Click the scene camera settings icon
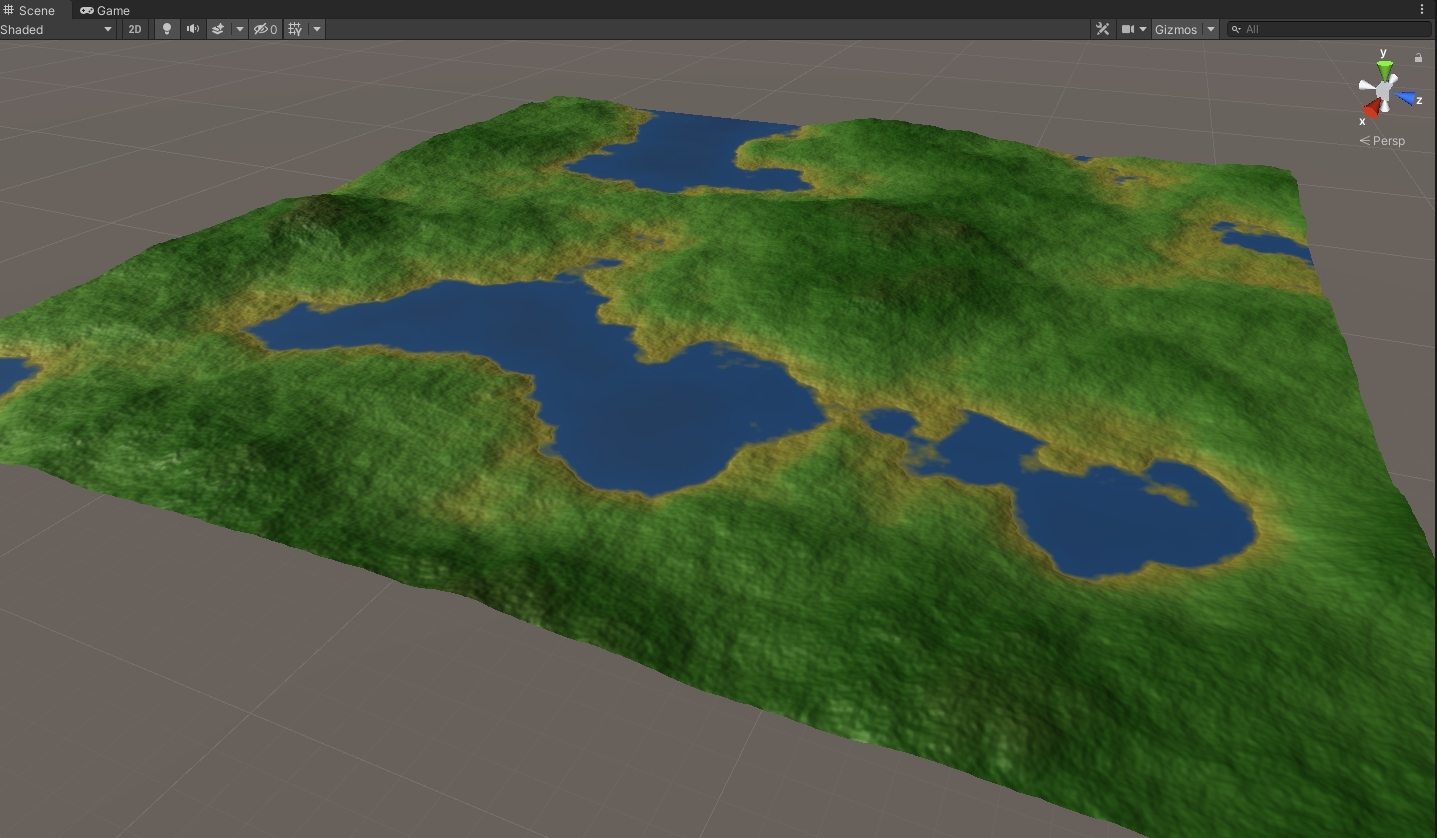1437x838 pixels. (1128, 29)
